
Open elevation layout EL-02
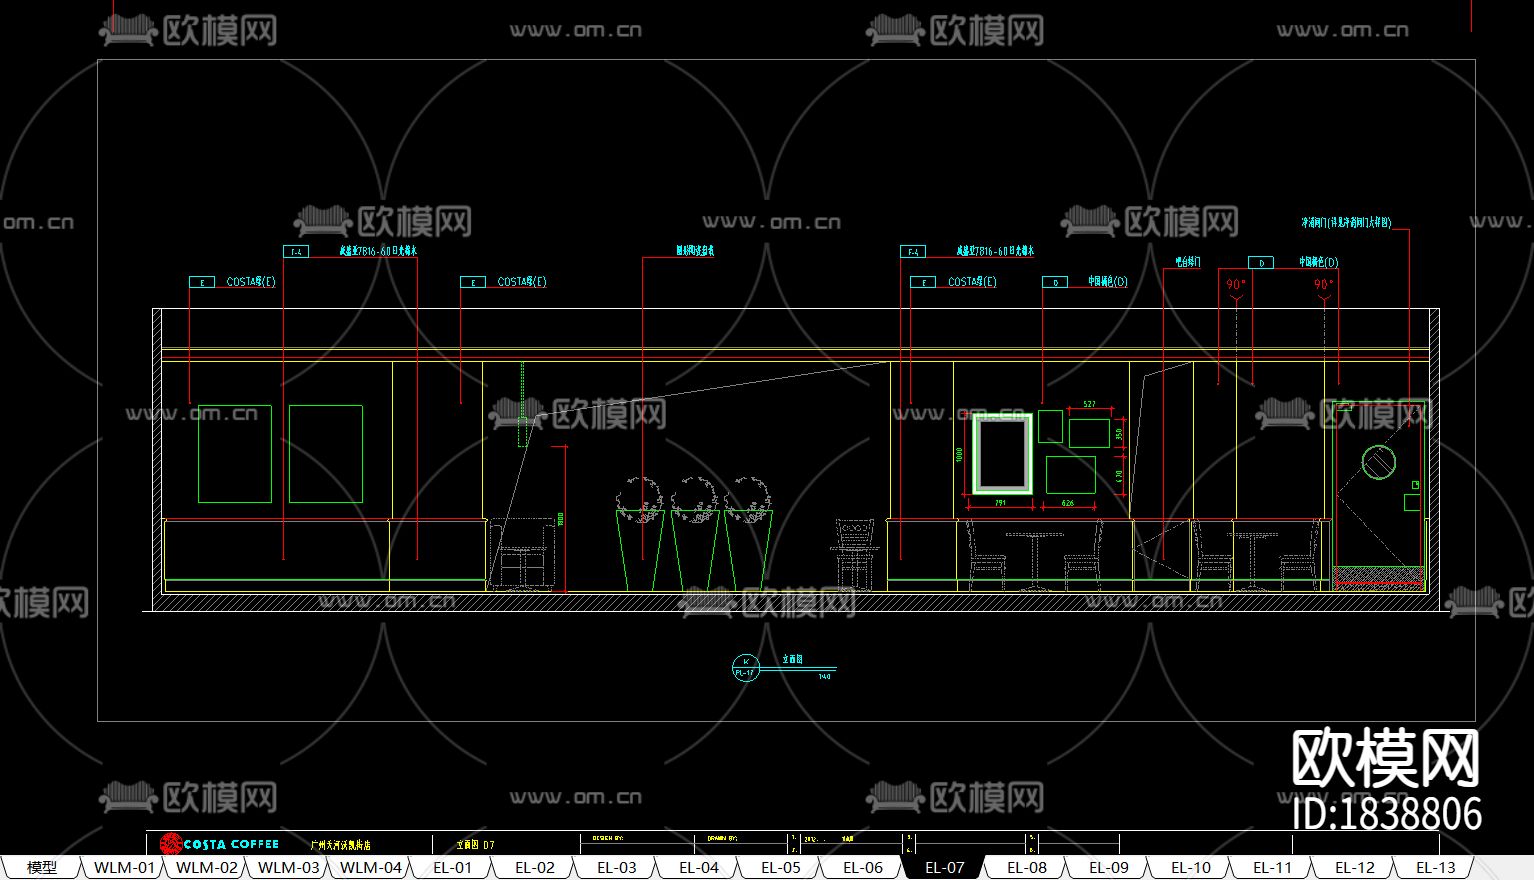coord(535,868)
